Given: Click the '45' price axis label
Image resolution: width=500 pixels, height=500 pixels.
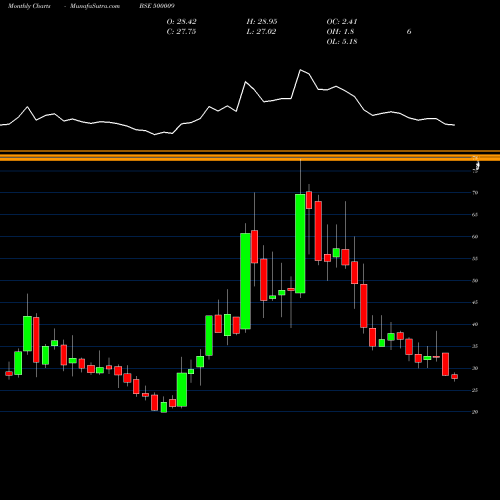Looking at the screenshot, I should click(x=475, y=303).
